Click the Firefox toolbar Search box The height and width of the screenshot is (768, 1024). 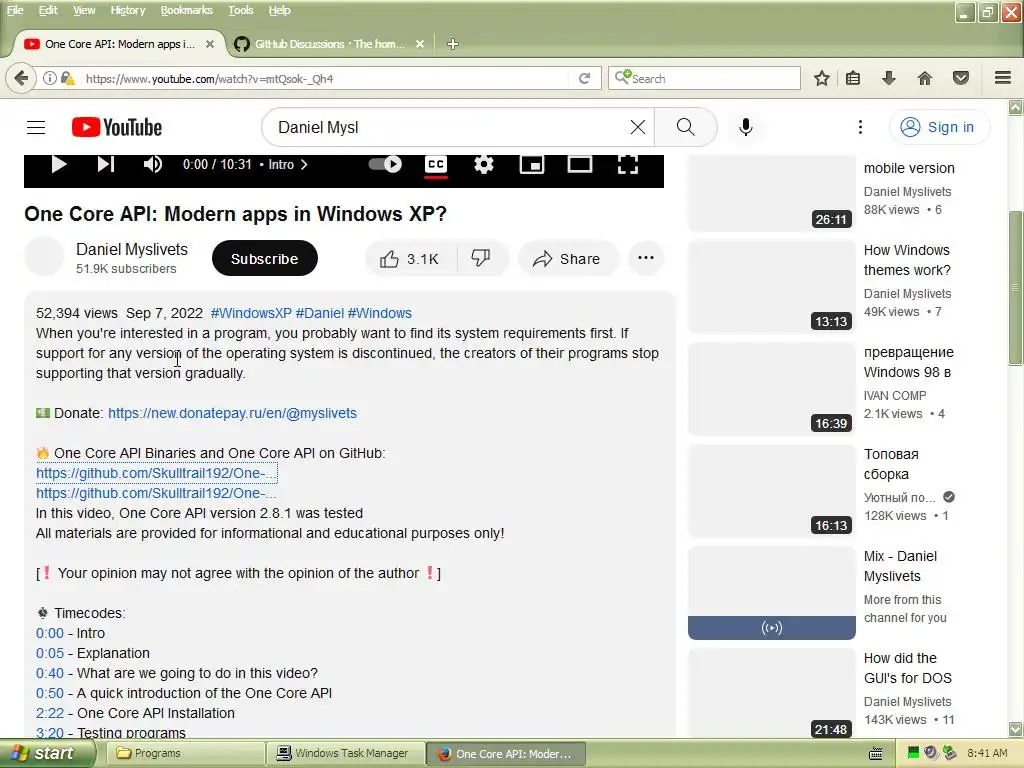(705, 78)
